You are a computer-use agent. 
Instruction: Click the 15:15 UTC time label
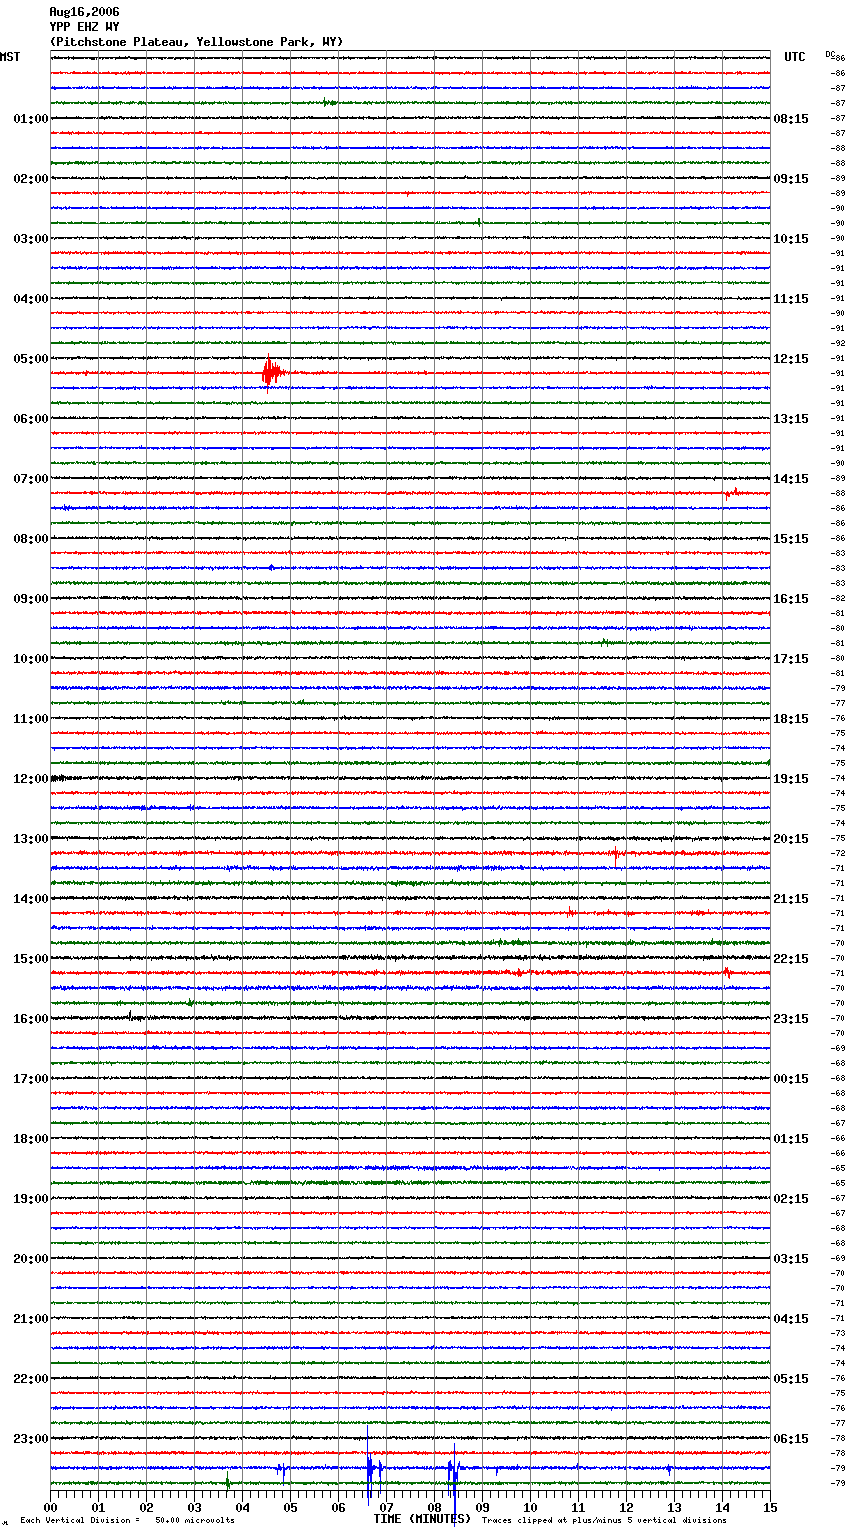pos(791,539)
